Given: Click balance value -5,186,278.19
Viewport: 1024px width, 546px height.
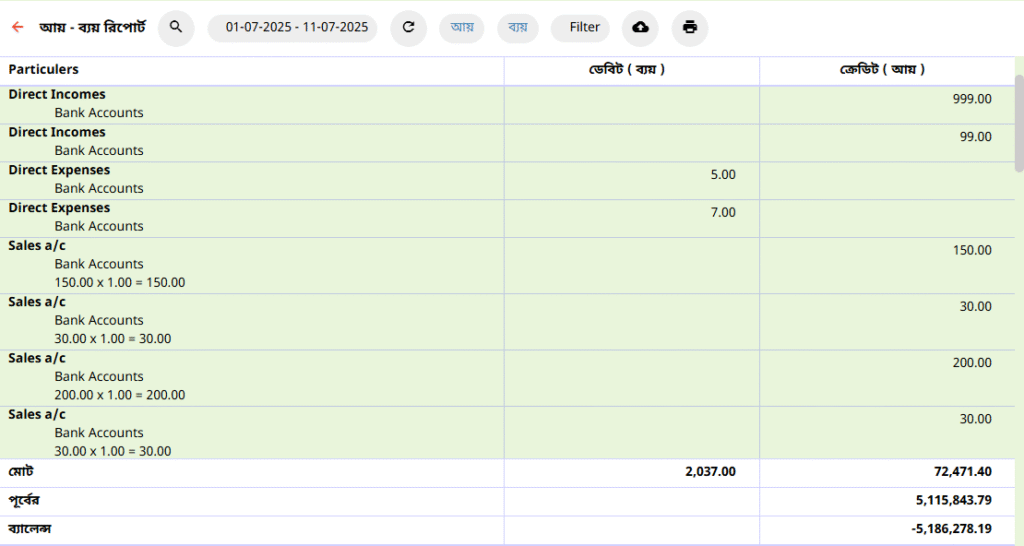Looking at the screenshot, I should click(x=952, y=529).
